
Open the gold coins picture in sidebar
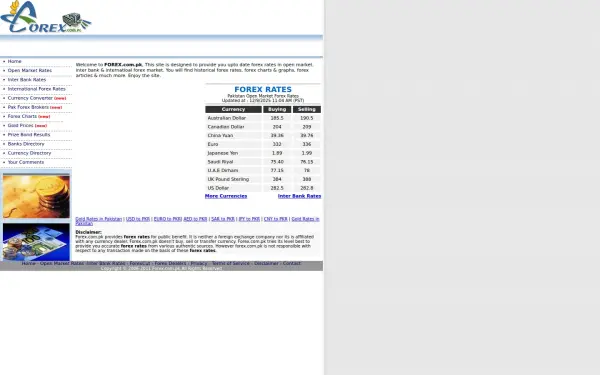pyautogui.click(x=36, y=197)
